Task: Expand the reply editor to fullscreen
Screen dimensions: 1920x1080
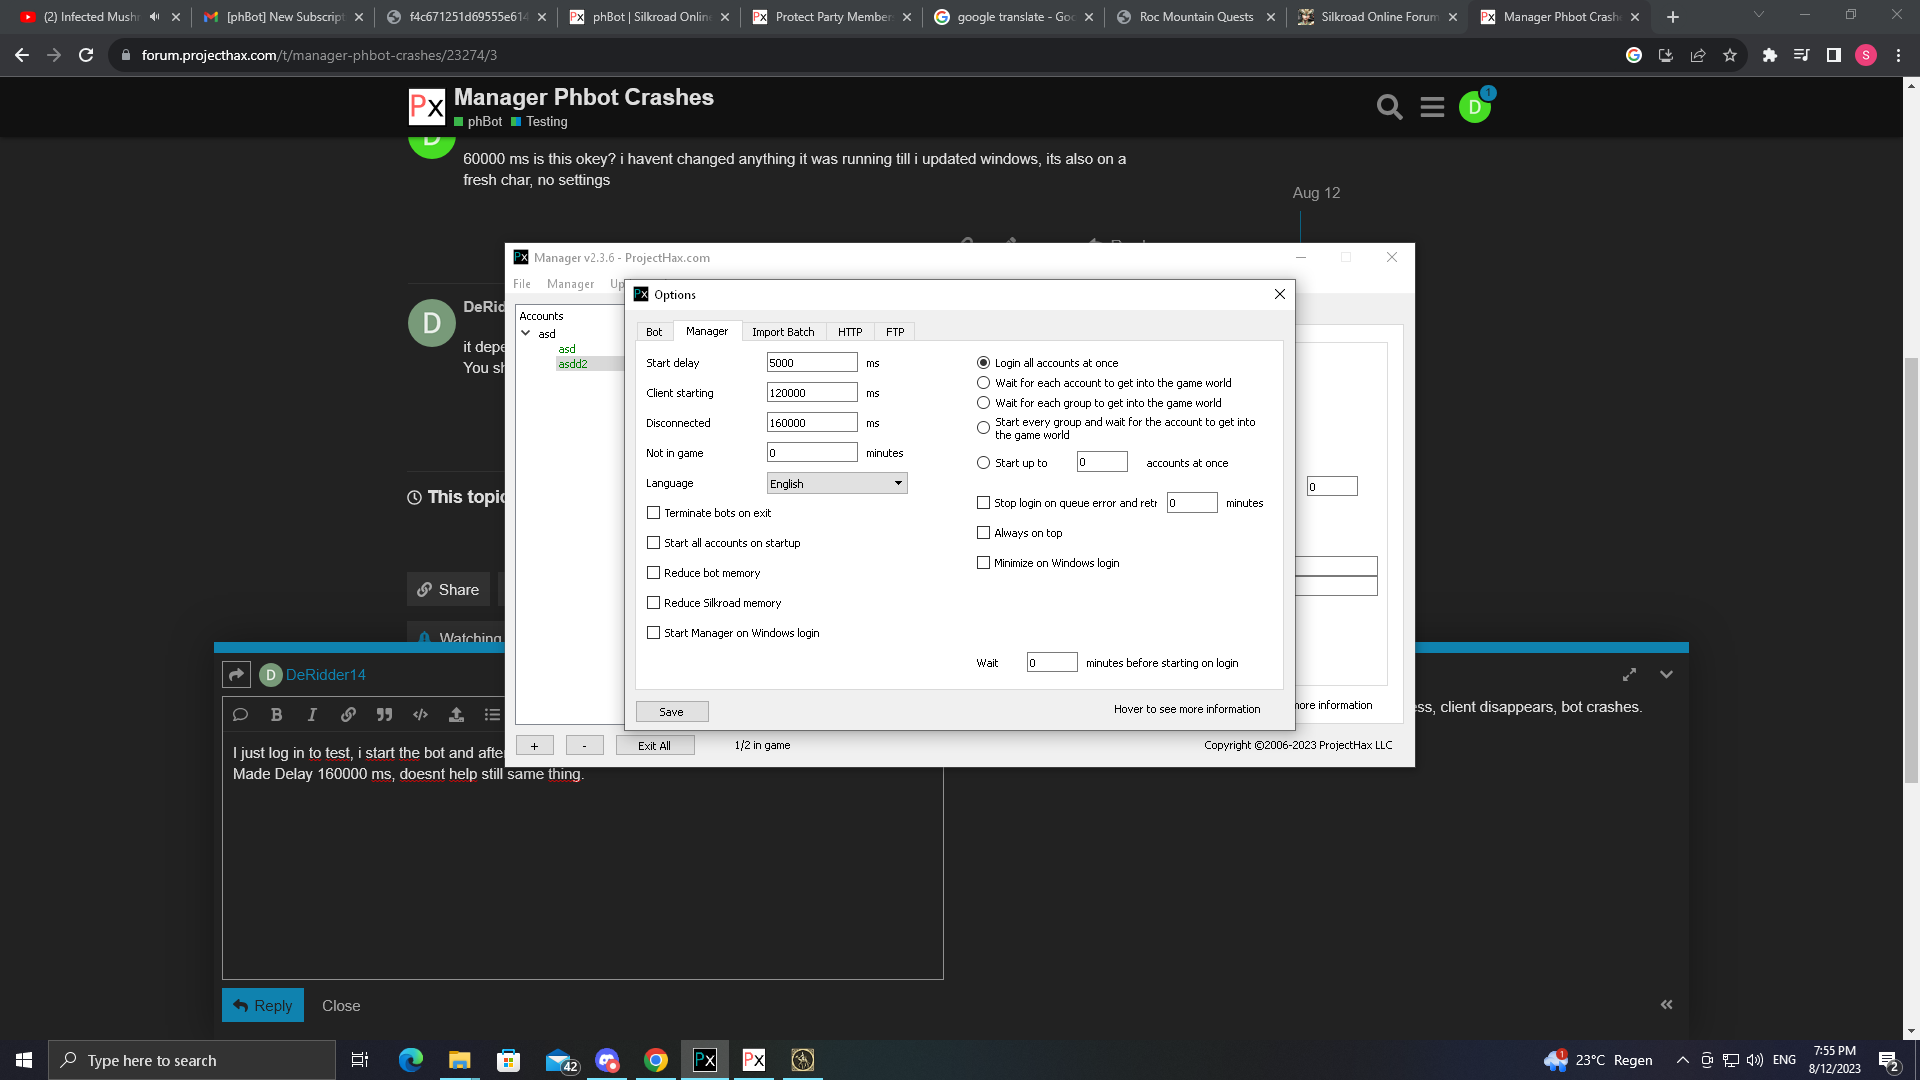Action: (1629, 674)
